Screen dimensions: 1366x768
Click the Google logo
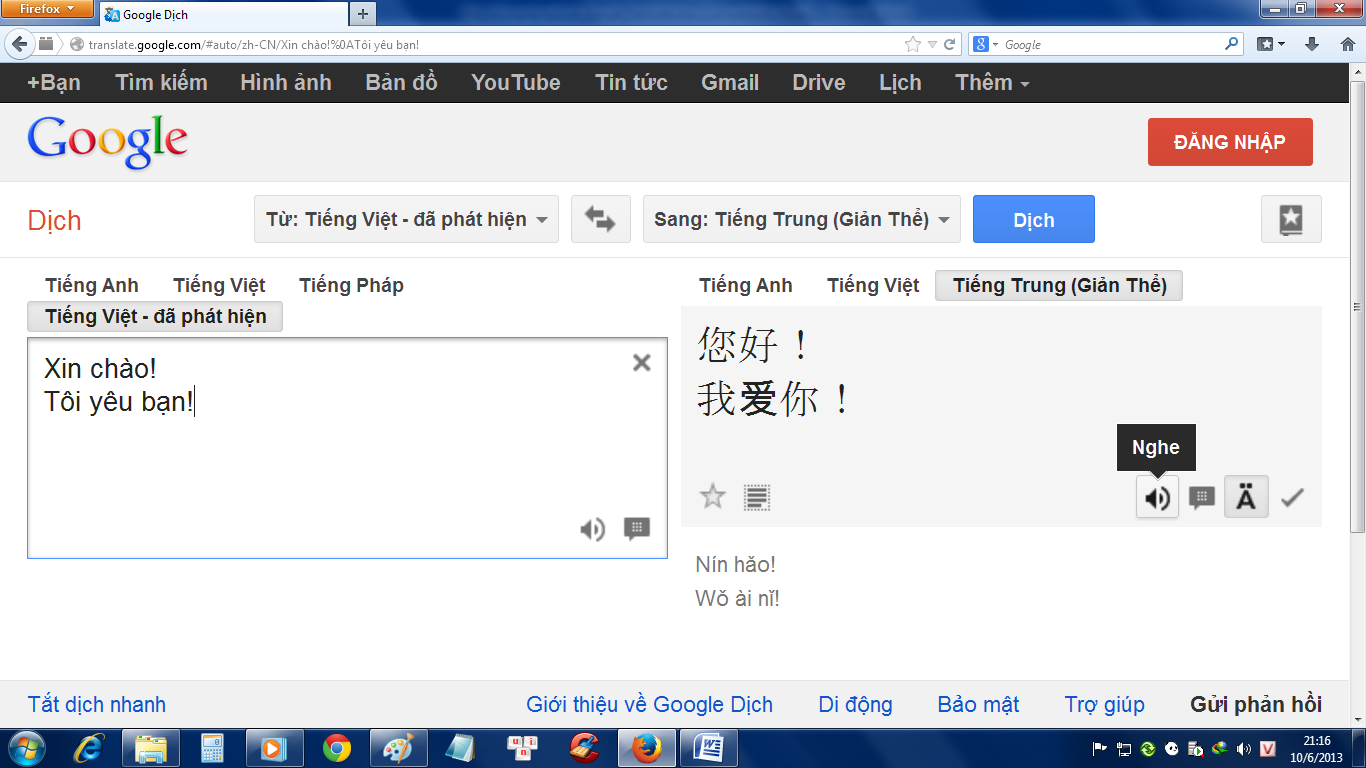pyautogui.click(x=108, y=142)
